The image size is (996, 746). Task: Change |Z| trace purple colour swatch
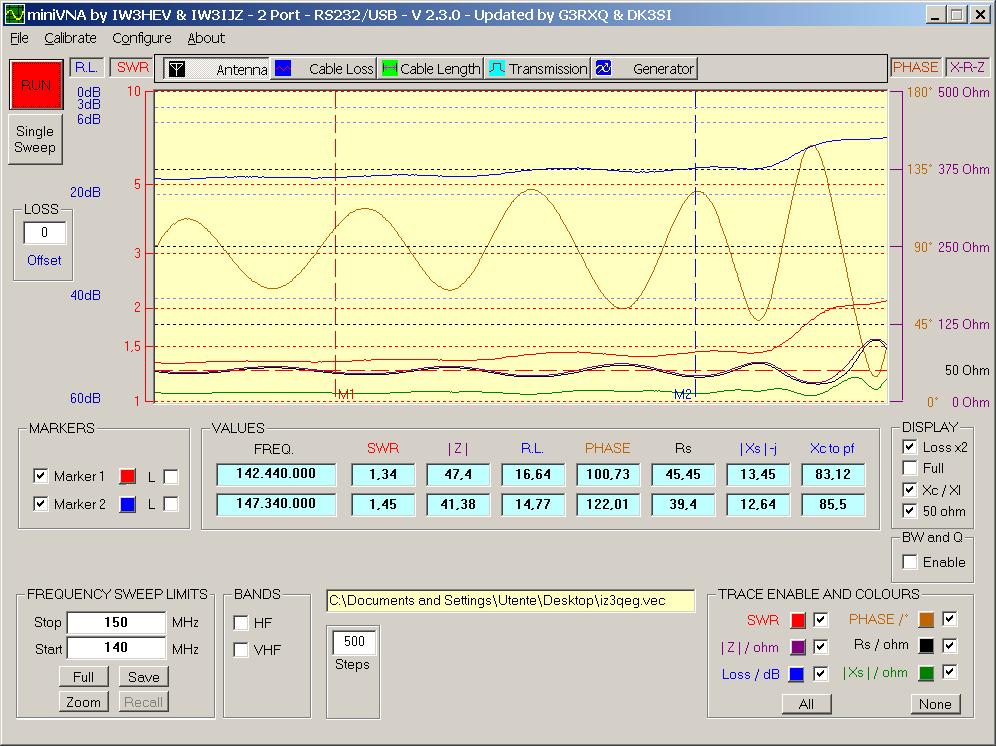click(798, 648)
